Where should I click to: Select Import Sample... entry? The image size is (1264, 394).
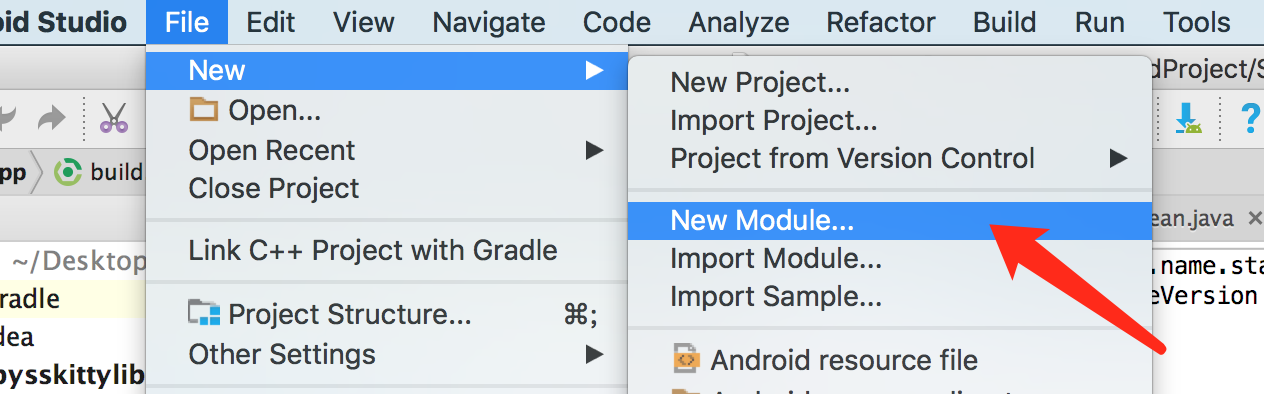coord(776,297)
